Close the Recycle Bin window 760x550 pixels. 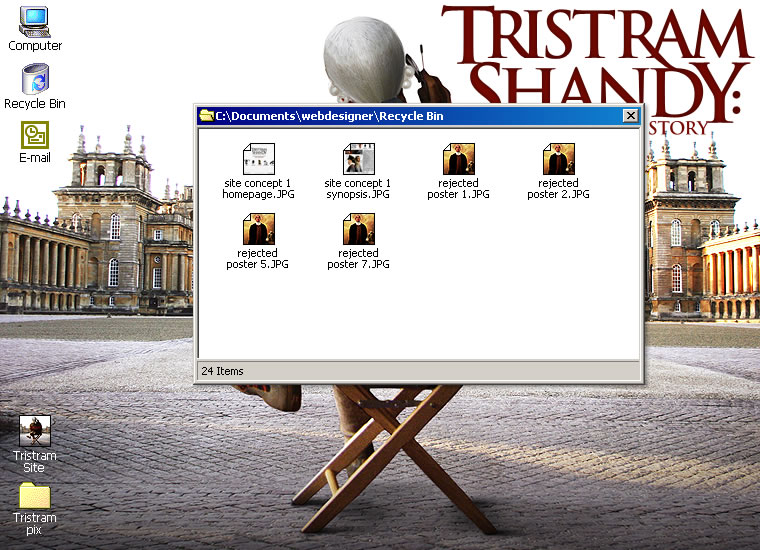tap(631, 115)
